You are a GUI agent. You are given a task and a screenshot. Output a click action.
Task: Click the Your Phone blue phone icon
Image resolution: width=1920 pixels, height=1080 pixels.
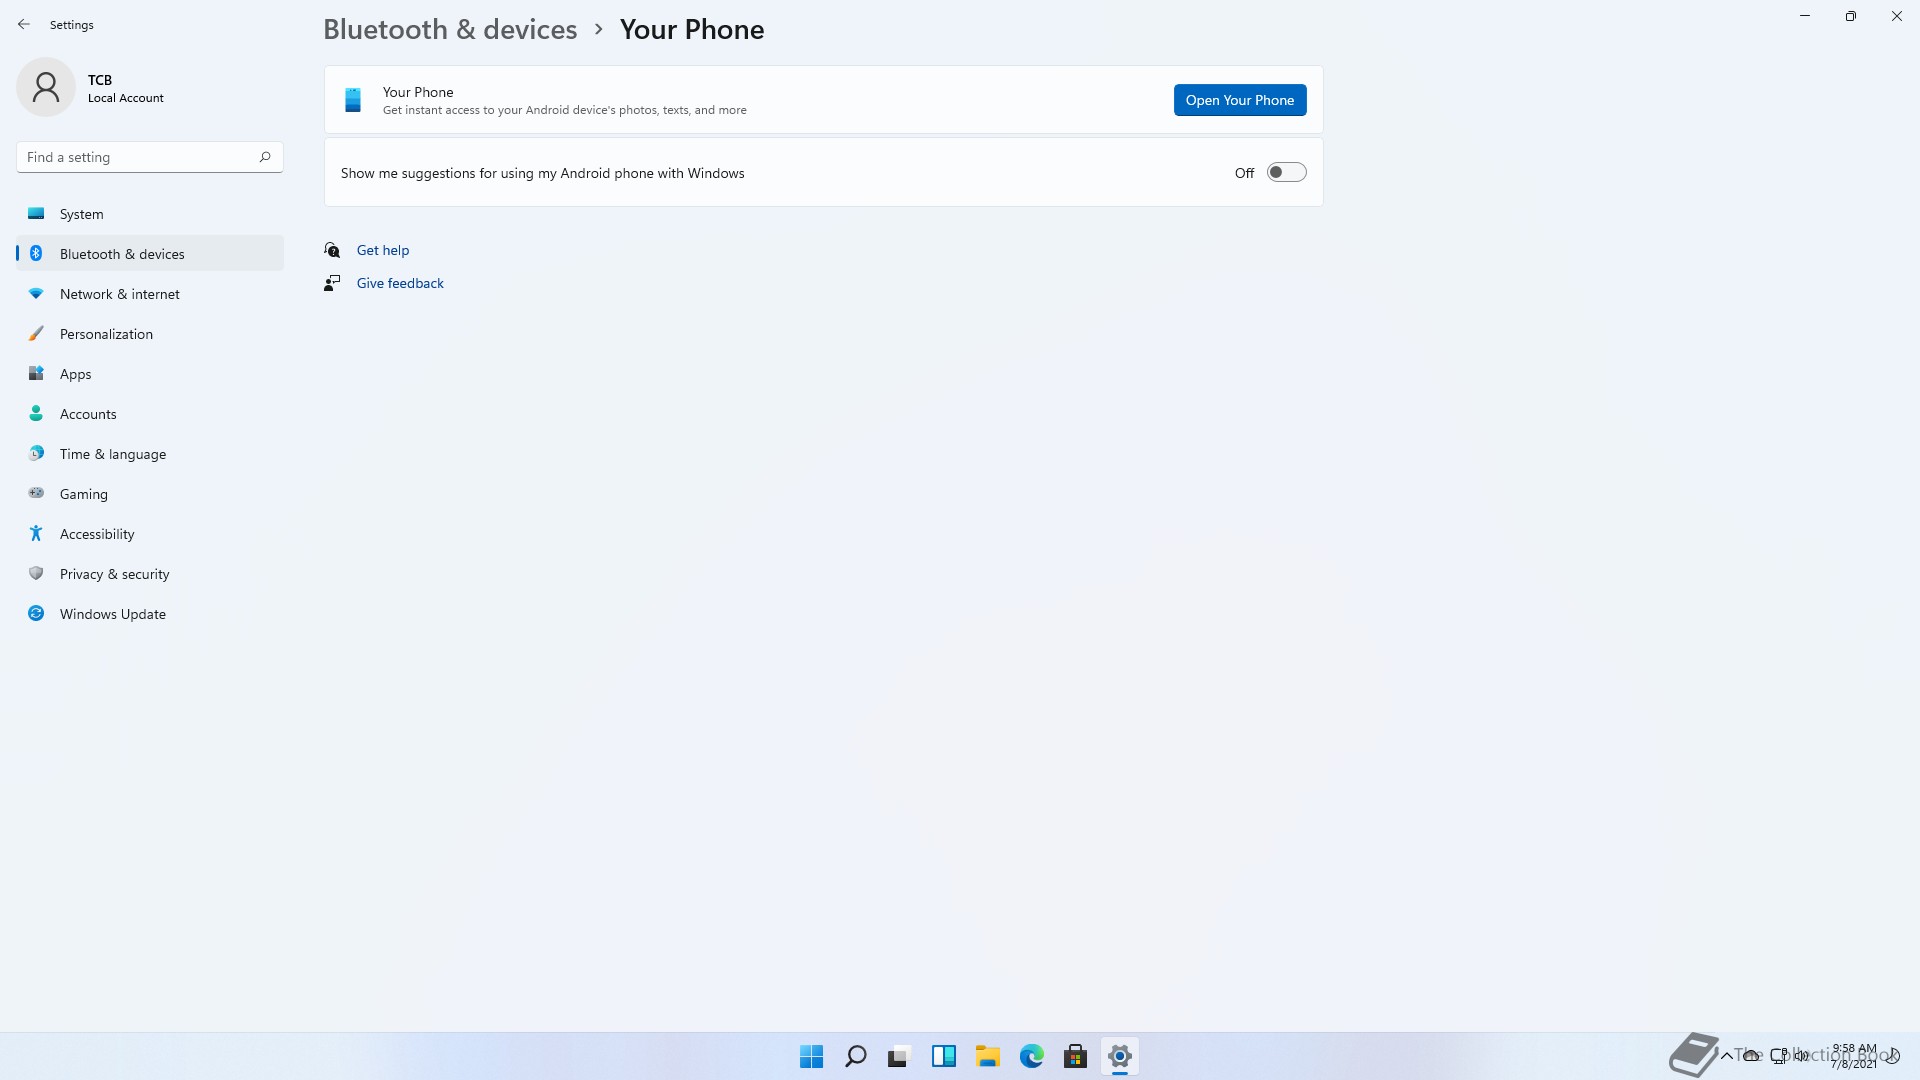tap(353, 100)
